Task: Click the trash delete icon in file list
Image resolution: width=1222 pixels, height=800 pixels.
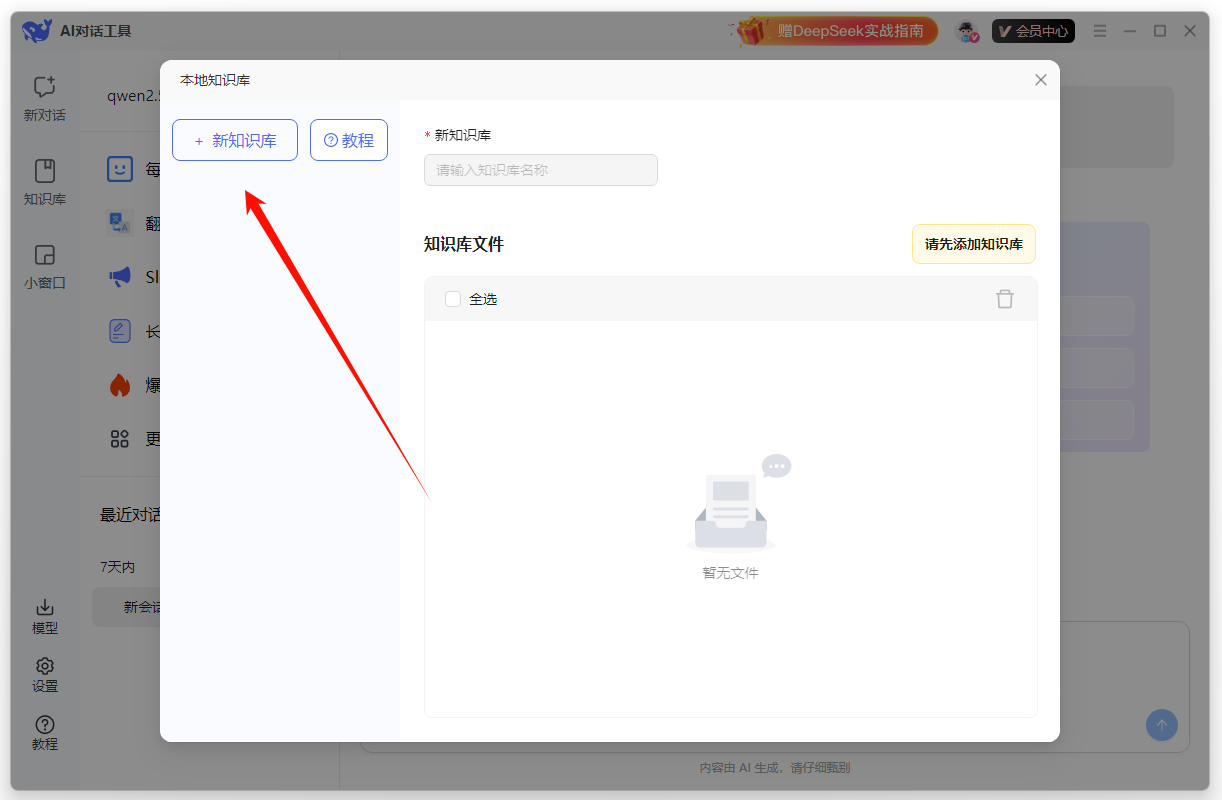Action: coord(1004,299)
